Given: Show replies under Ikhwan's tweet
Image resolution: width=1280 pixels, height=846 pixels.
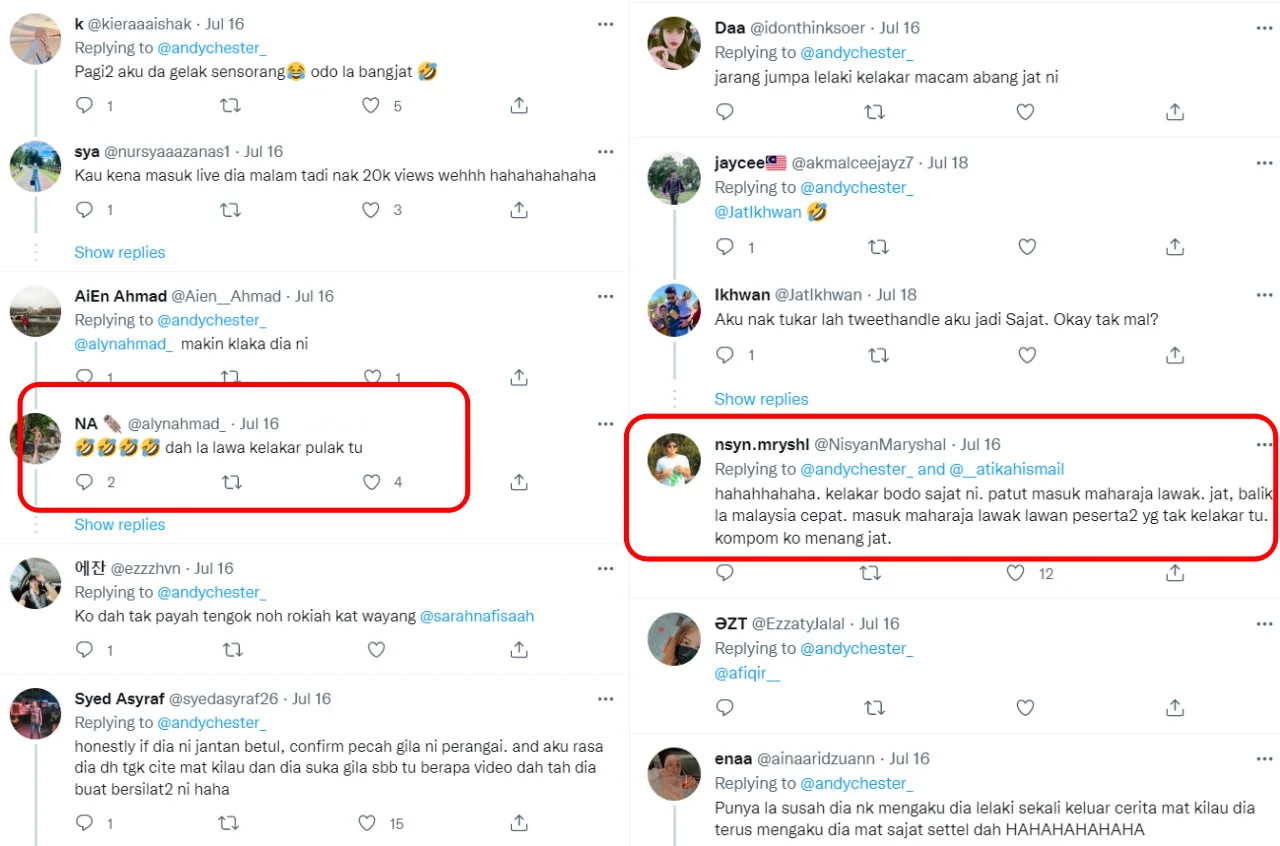Looking at the screenshot, I should pyautogui.click(x=760, y=399).
